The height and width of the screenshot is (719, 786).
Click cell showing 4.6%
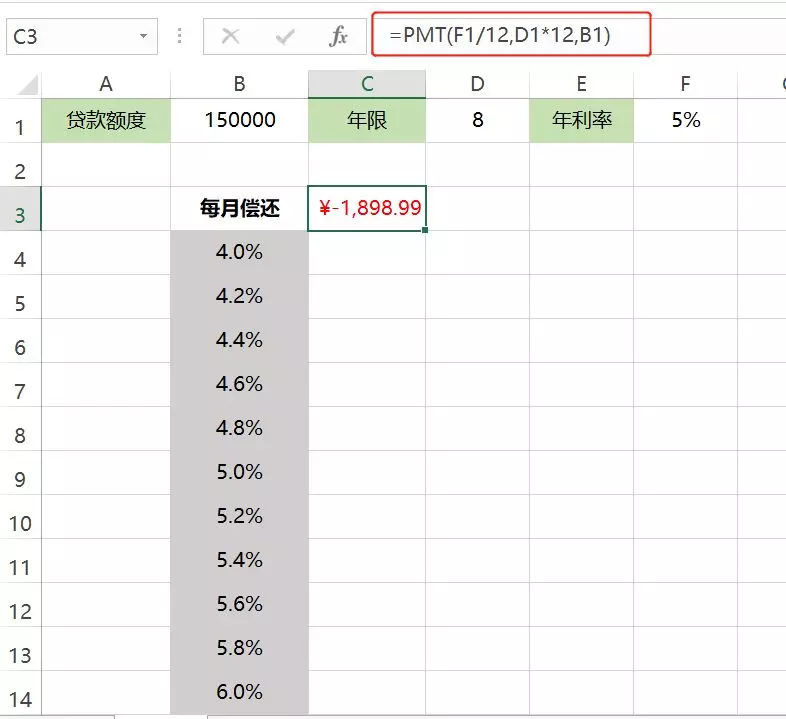point(240,385)
